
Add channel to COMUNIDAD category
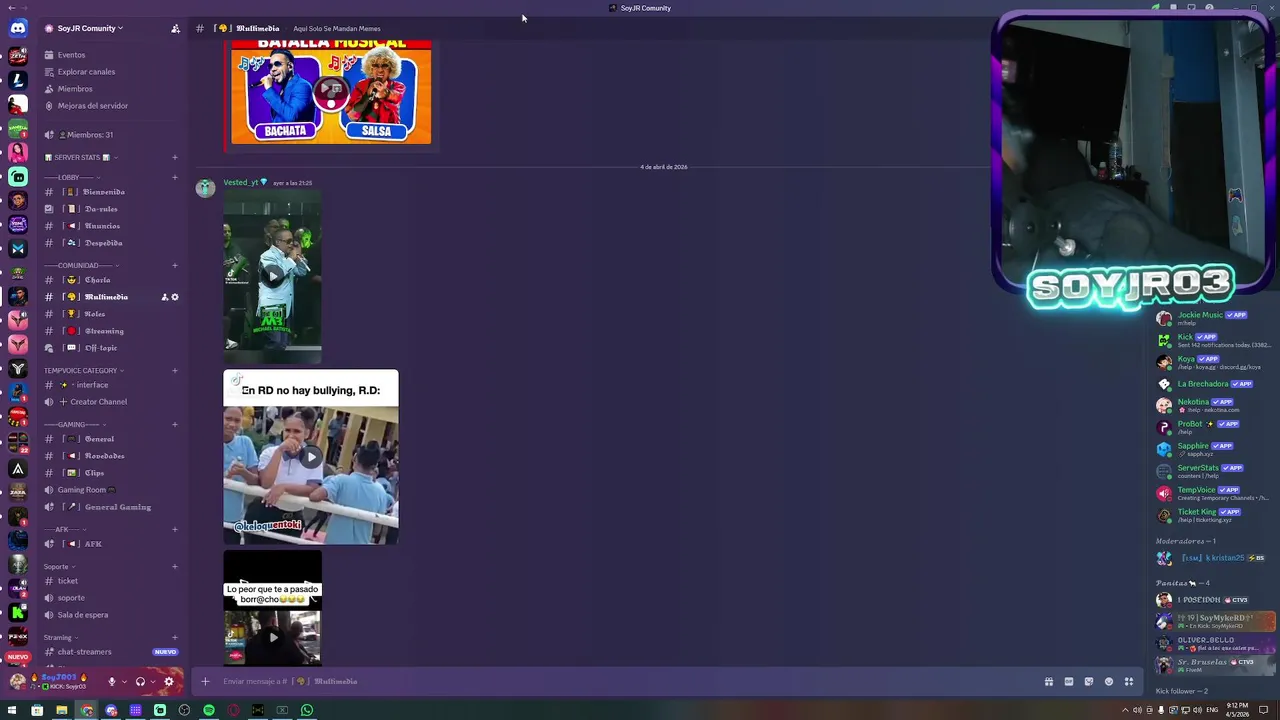(174, 265)
